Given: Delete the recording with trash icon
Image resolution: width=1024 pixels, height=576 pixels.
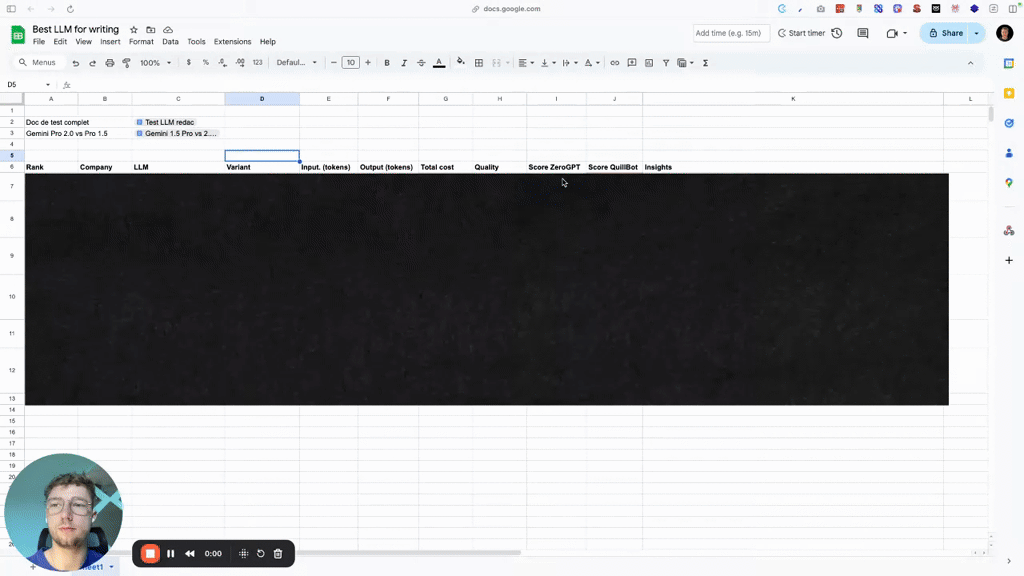Looking at the screenshot, I should [x=278, y=554].
